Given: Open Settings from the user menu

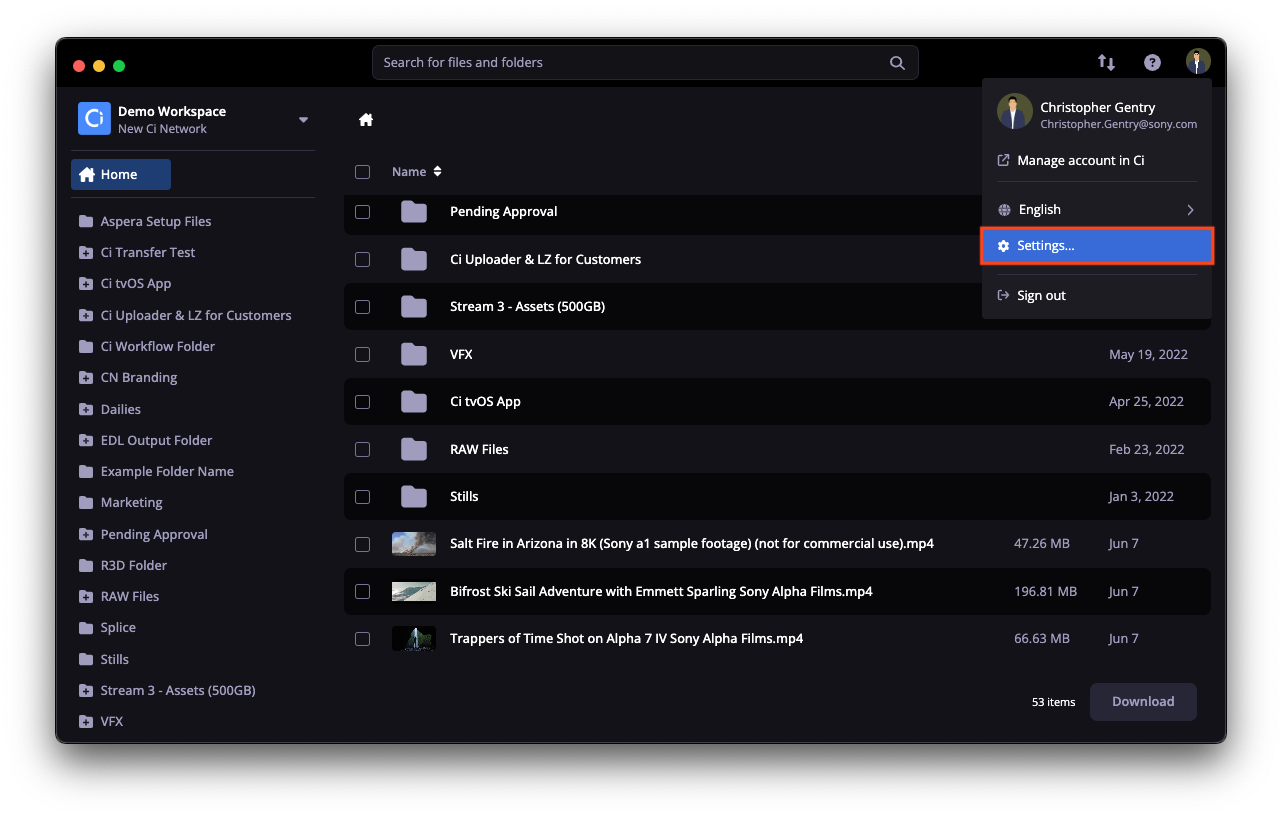Looking at the screenshot, I should pyautogui.click(x=1097, y=245).
